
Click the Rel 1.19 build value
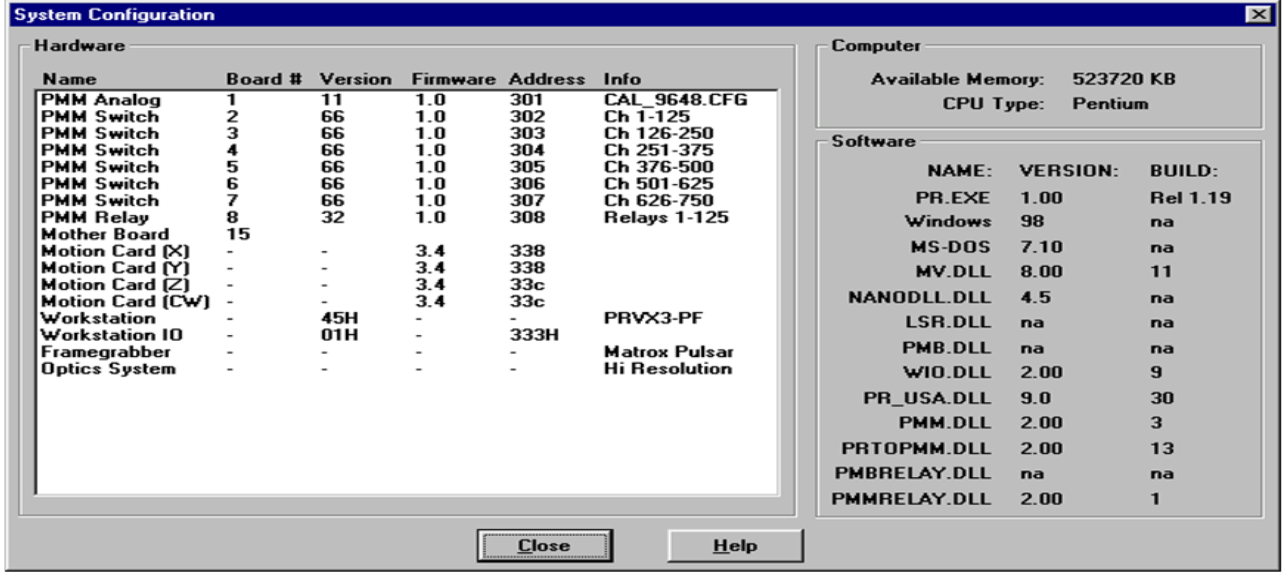1191,198
